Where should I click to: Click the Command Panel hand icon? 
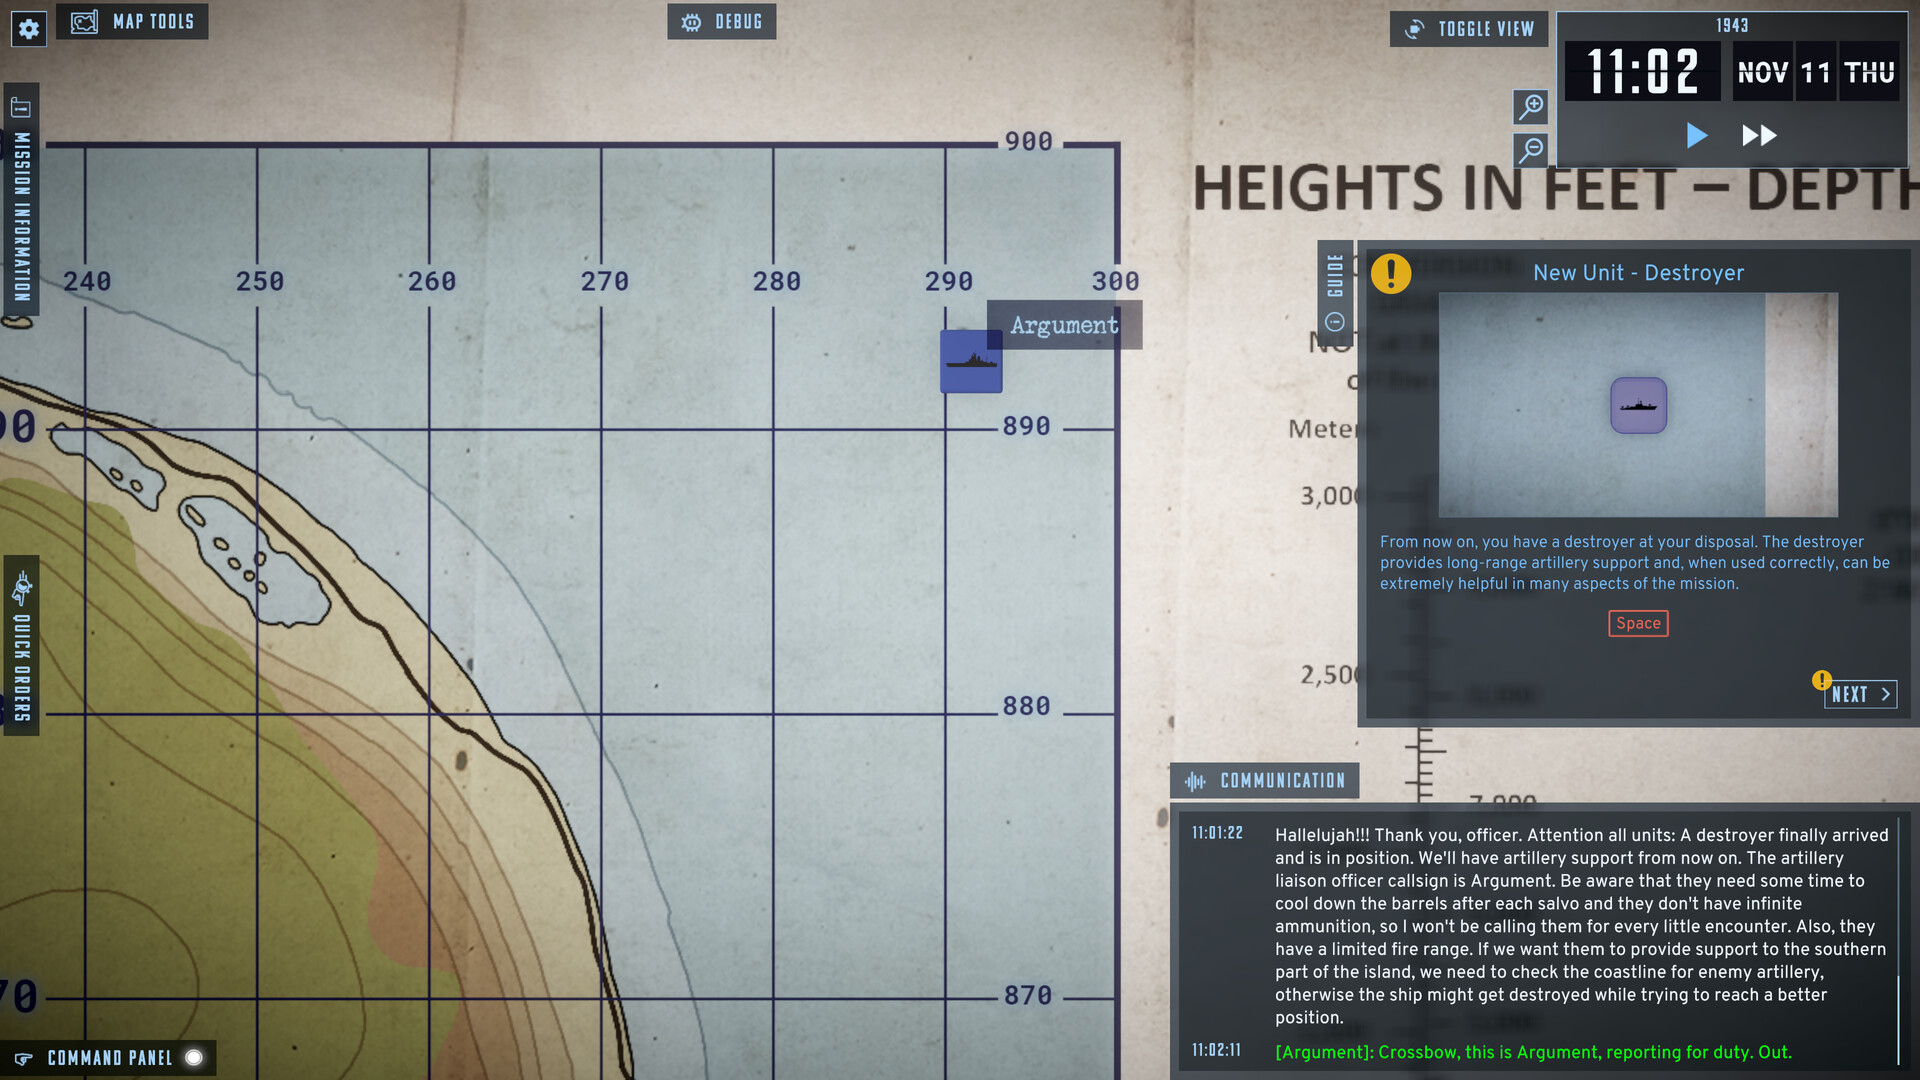26,1057
